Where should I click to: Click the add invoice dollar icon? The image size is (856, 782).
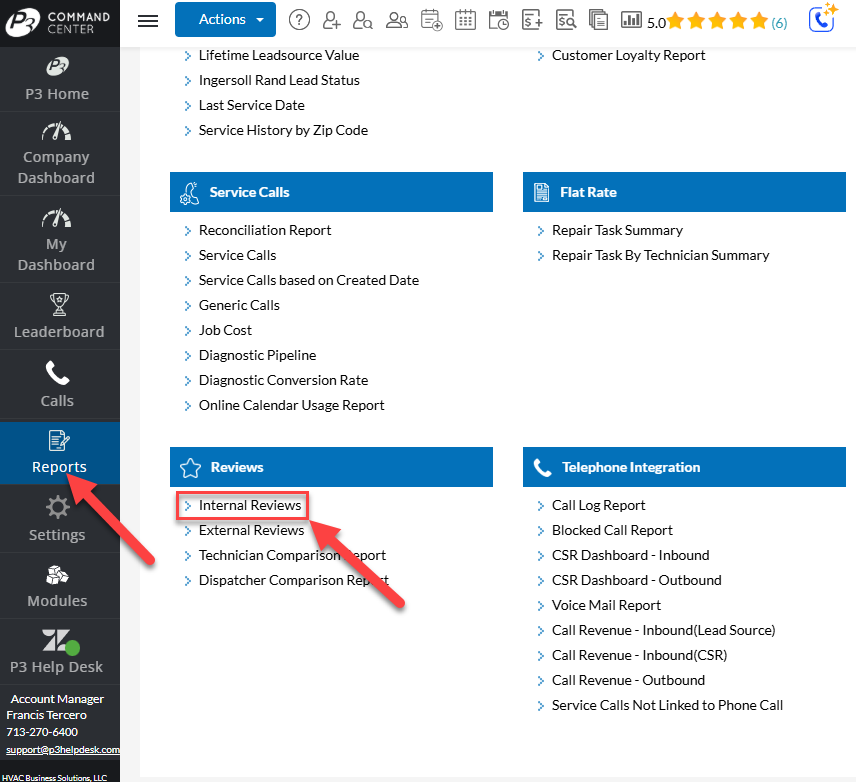coord(532,20)
